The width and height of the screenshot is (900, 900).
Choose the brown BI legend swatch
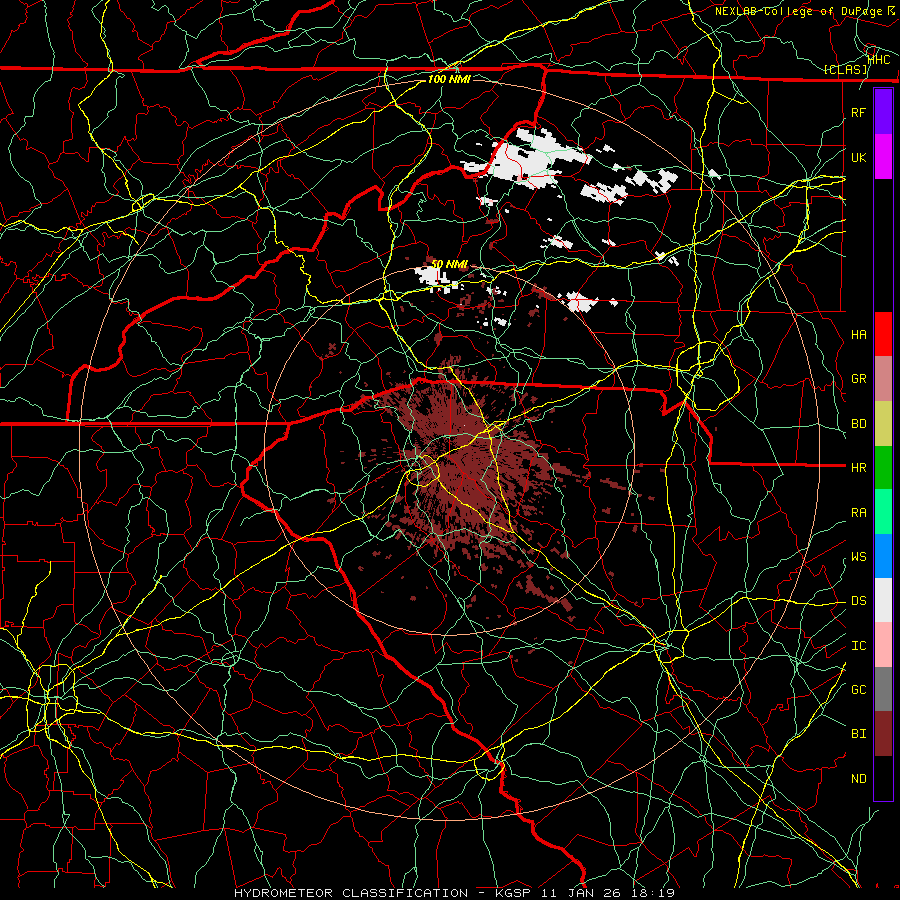(x=883, y=734)
